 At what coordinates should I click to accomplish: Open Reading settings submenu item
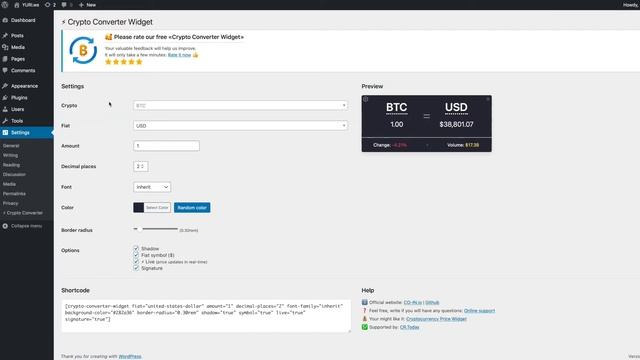(11, 165)
